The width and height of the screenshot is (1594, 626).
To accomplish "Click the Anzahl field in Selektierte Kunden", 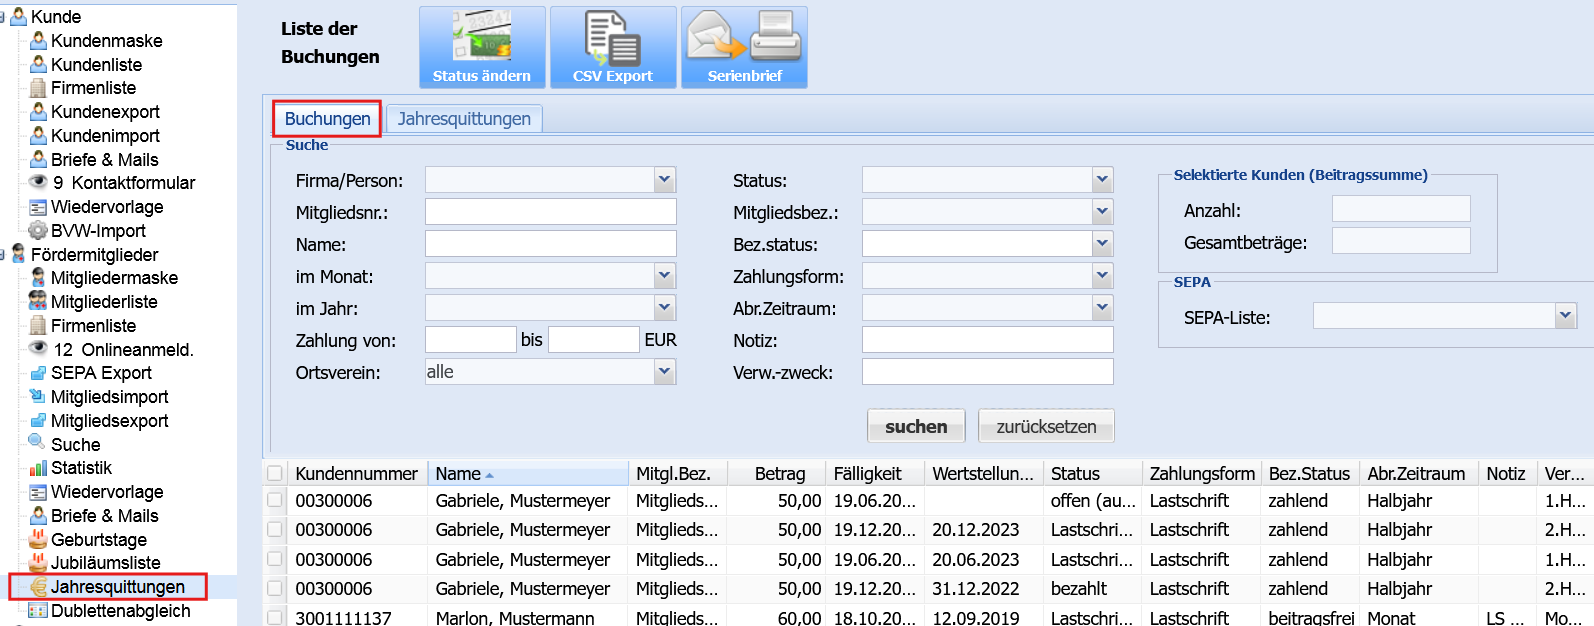I will 1401,208.
